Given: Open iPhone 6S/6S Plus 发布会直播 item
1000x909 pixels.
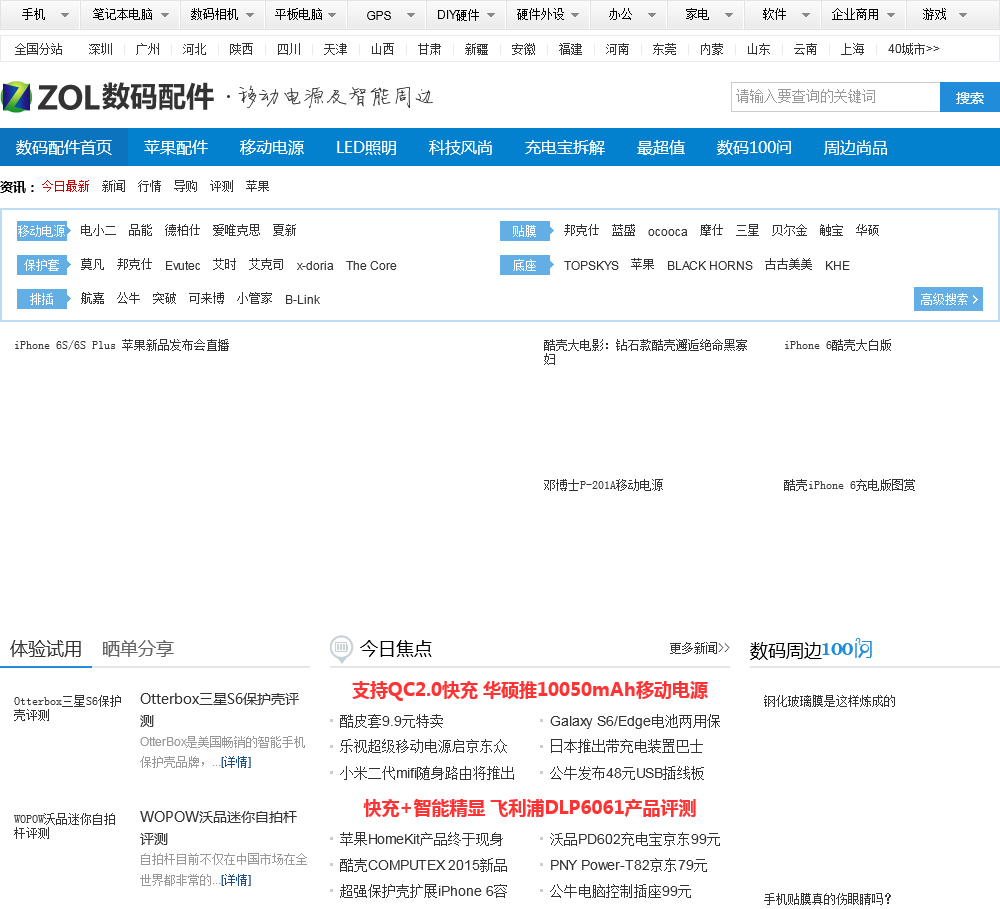Looking at the screenshot, I should click(122, 345).
